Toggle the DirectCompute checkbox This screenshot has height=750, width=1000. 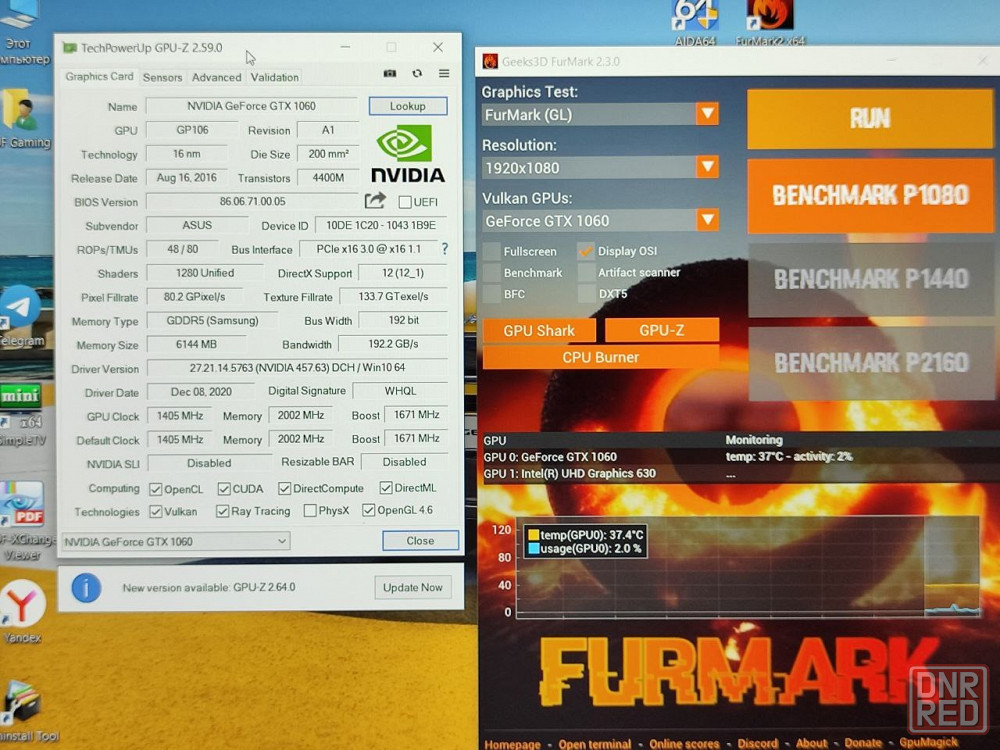[284, 489]
